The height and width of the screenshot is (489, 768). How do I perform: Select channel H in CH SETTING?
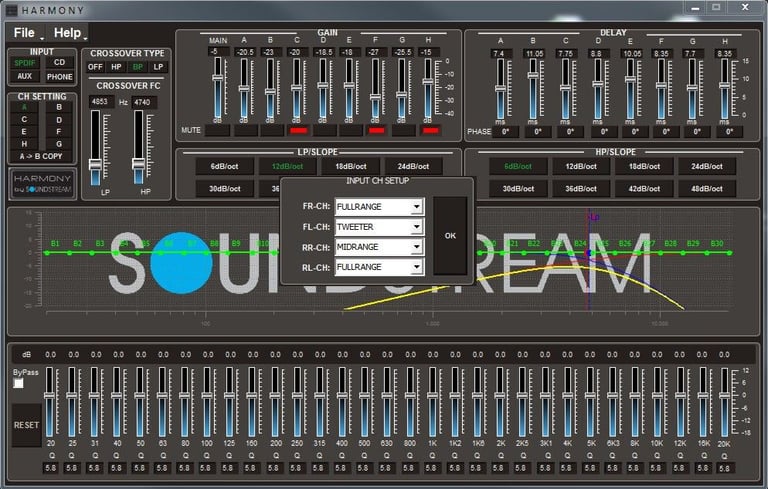tap(24, 144)
